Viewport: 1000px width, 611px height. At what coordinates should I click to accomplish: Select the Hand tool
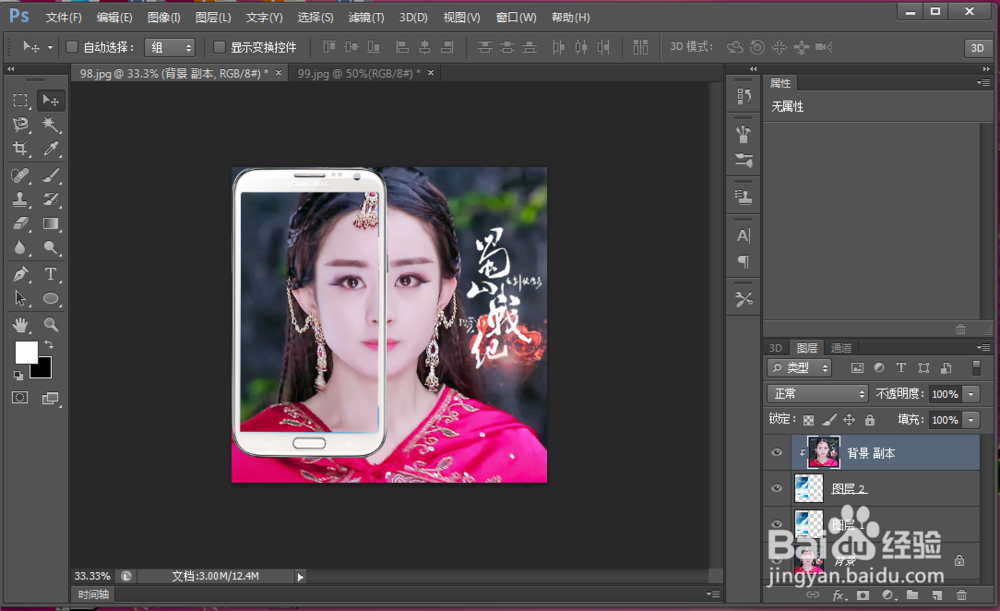click(x=20, y=325)
